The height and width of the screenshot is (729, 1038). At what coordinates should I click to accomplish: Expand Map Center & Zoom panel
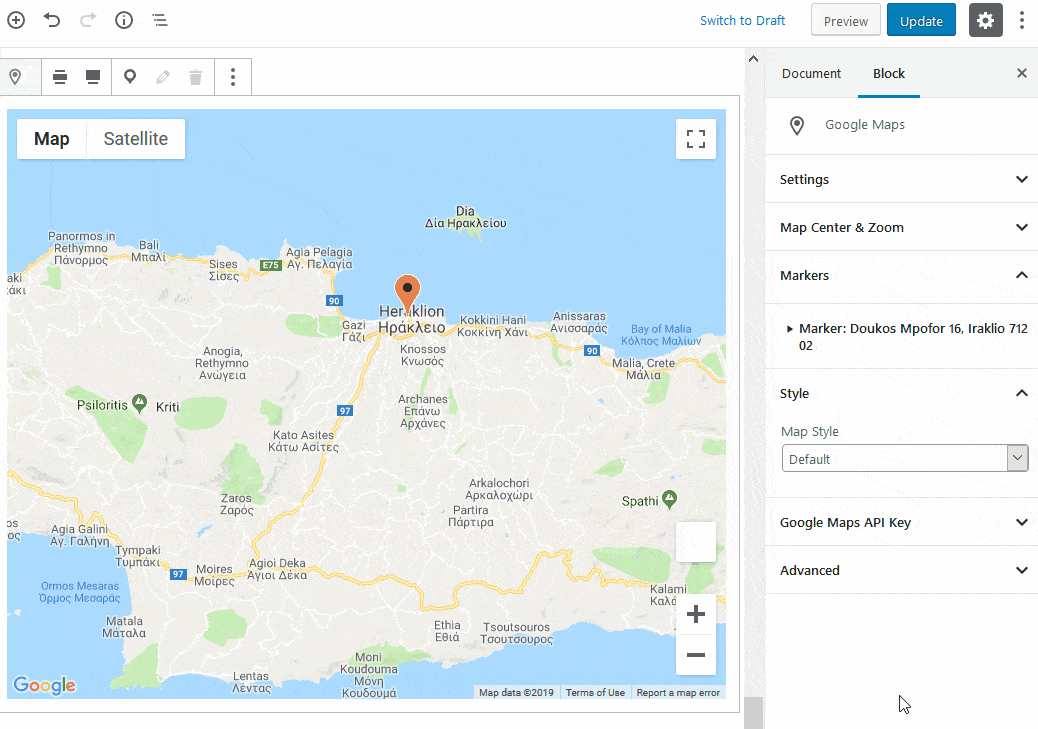click(902, 227)
